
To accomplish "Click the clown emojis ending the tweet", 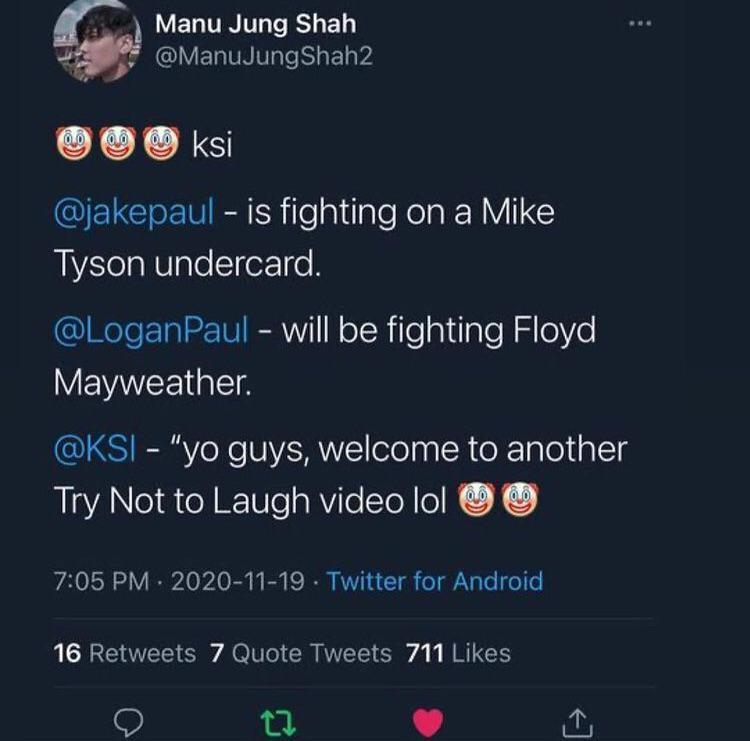I will pos(497,500).
